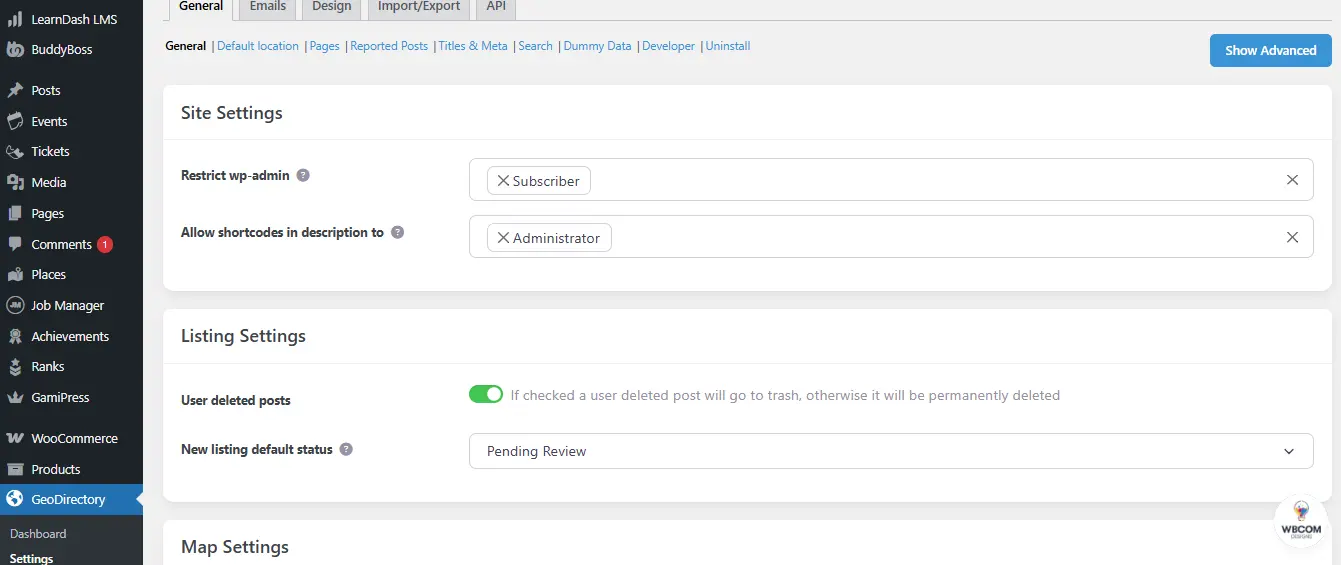1341x565 pixels.
Task: Click the Site Settings heading
Action: click(232, 113)
